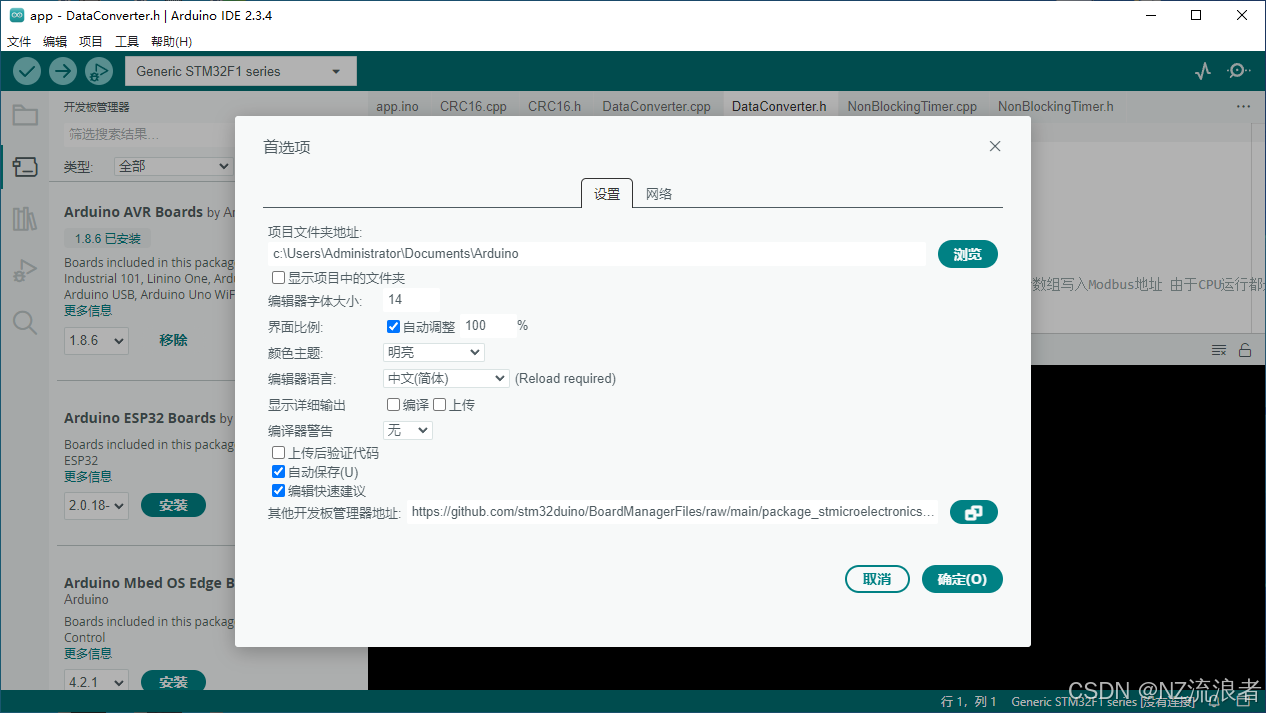The image size is (1266, 713).
Task: Click the 项目文件夹地址 path field
Action: click(597, 254)
